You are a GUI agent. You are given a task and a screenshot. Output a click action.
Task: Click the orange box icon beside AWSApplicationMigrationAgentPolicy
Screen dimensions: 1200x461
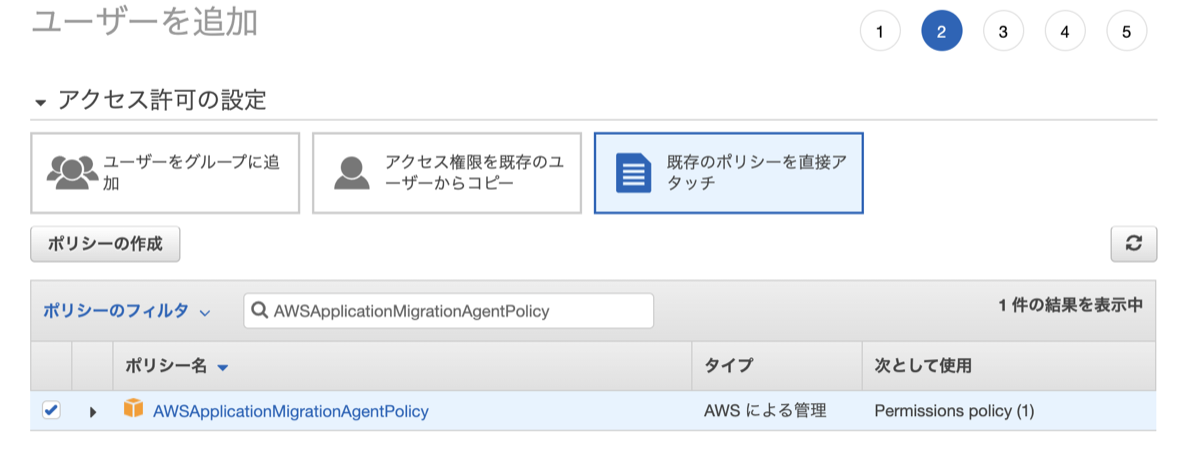[x=134, y=410]
